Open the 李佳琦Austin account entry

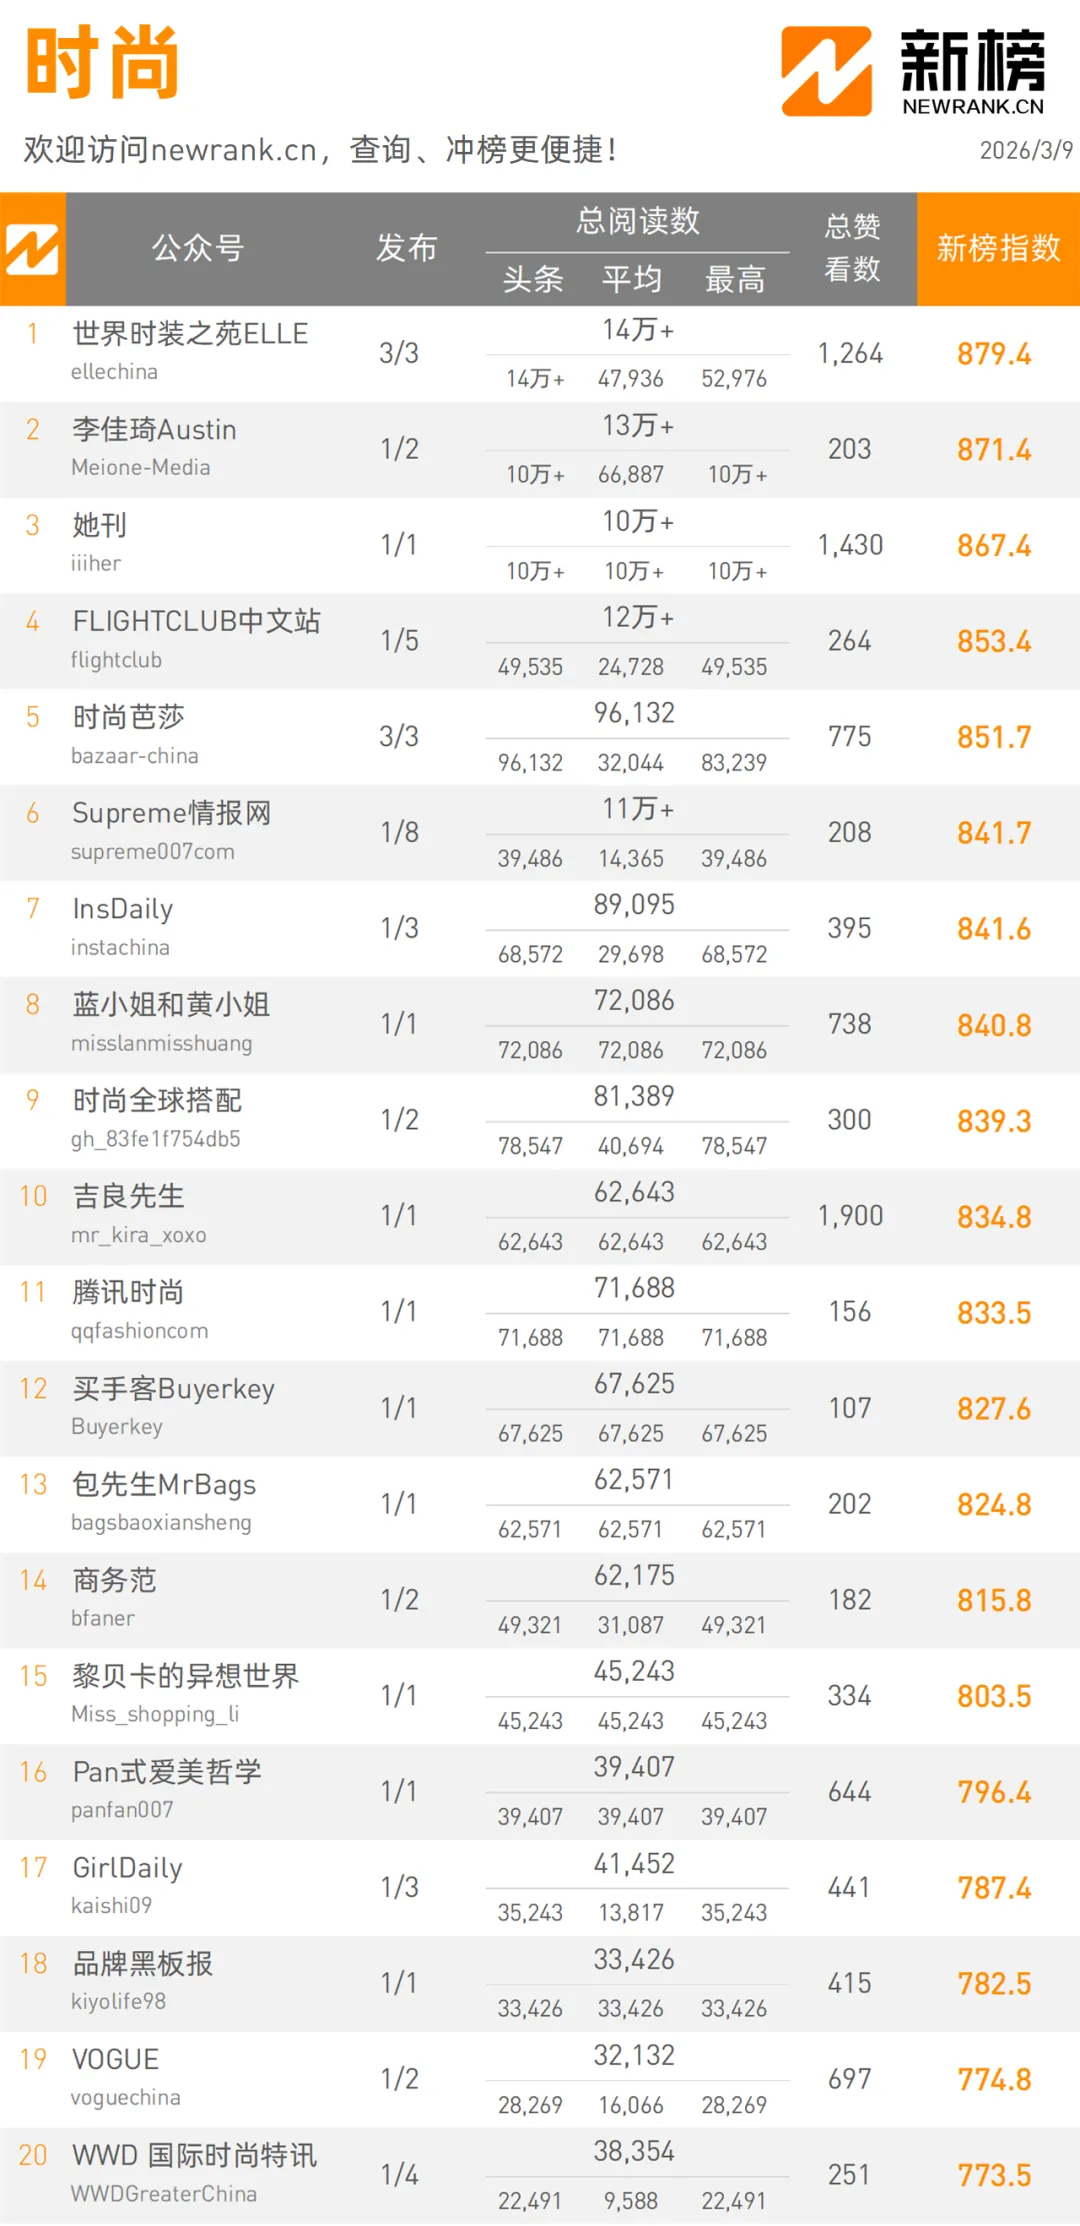tap(154, 430)
